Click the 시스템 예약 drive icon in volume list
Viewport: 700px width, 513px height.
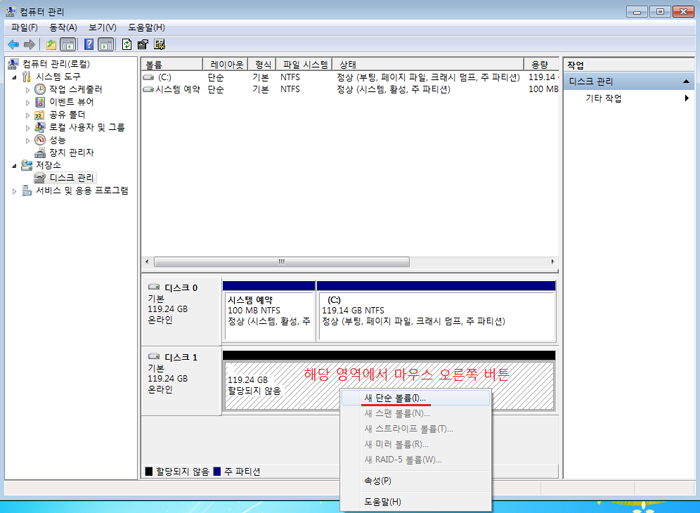148,90
